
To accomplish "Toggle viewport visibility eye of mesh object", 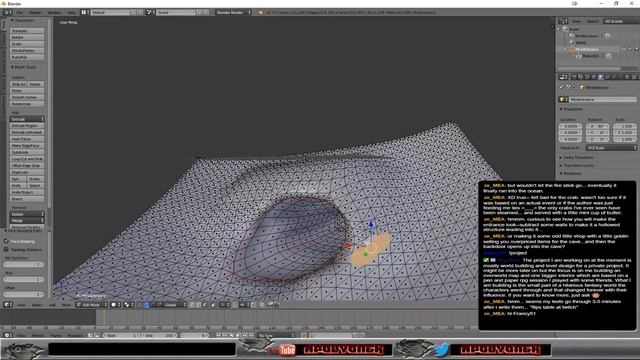I will (x=623, y=49).
